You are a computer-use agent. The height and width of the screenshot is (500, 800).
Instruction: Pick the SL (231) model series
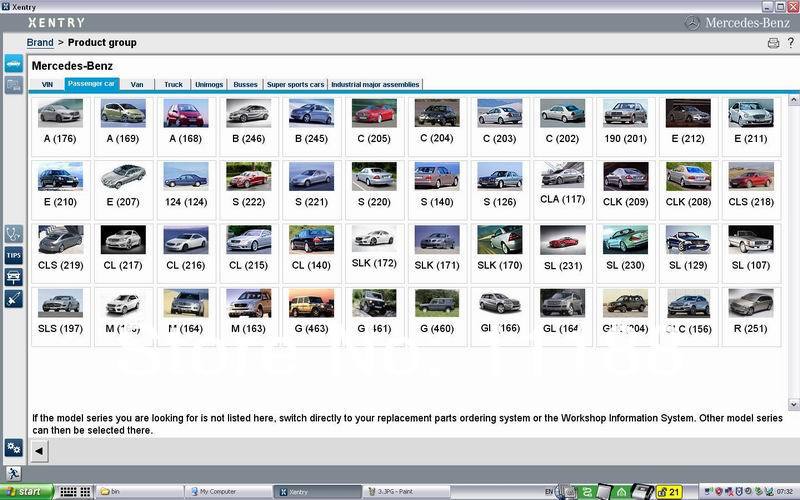click(x=562, y=253)
